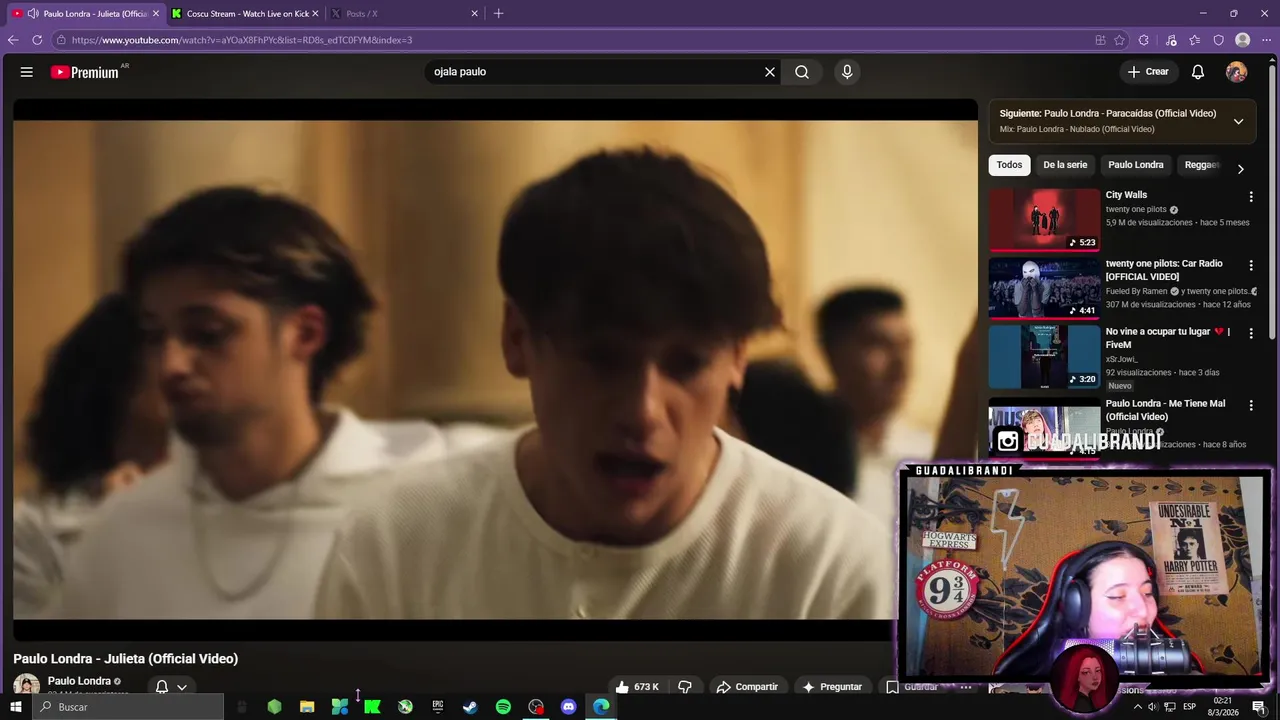Open the YouTube account avatar menu
1280x720 pixels.
pyautogui.click(x=1236, y=72)
